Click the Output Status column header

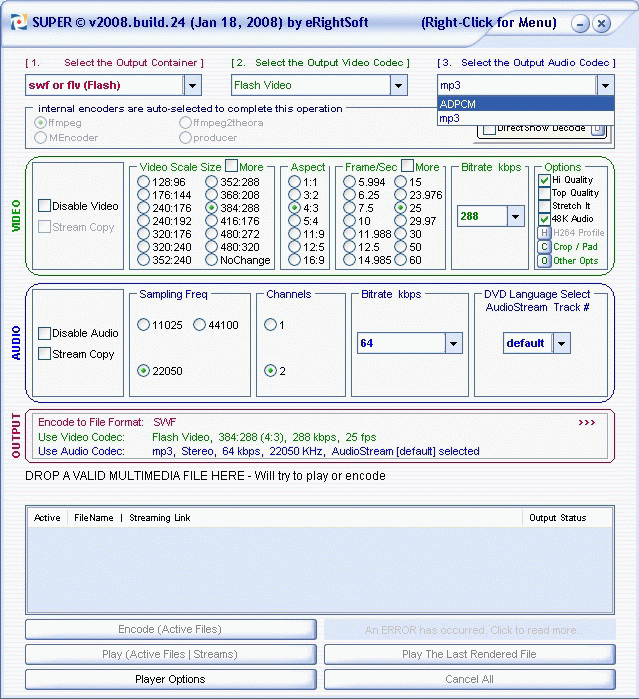557,518
